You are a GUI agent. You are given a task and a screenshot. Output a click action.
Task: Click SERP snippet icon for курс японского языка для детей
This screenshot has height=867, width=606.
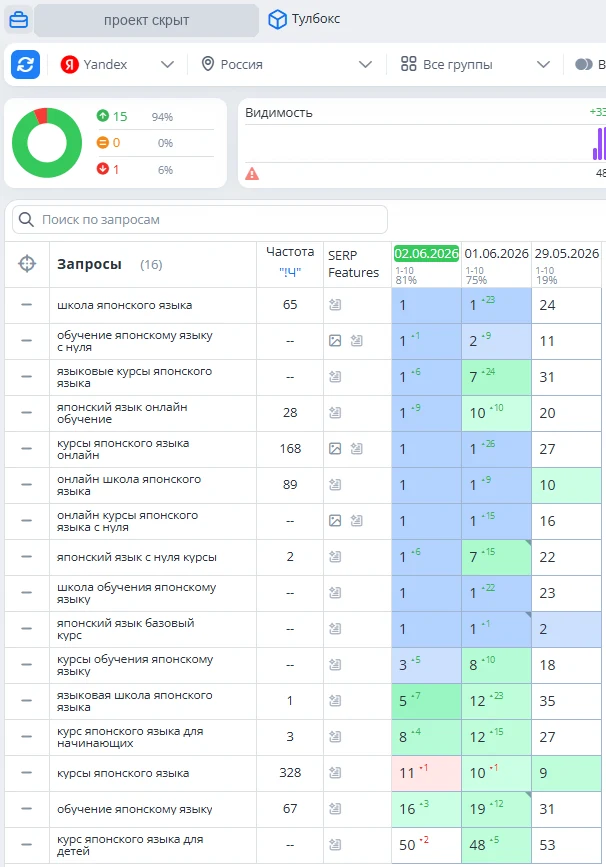[x=335, y=844]
